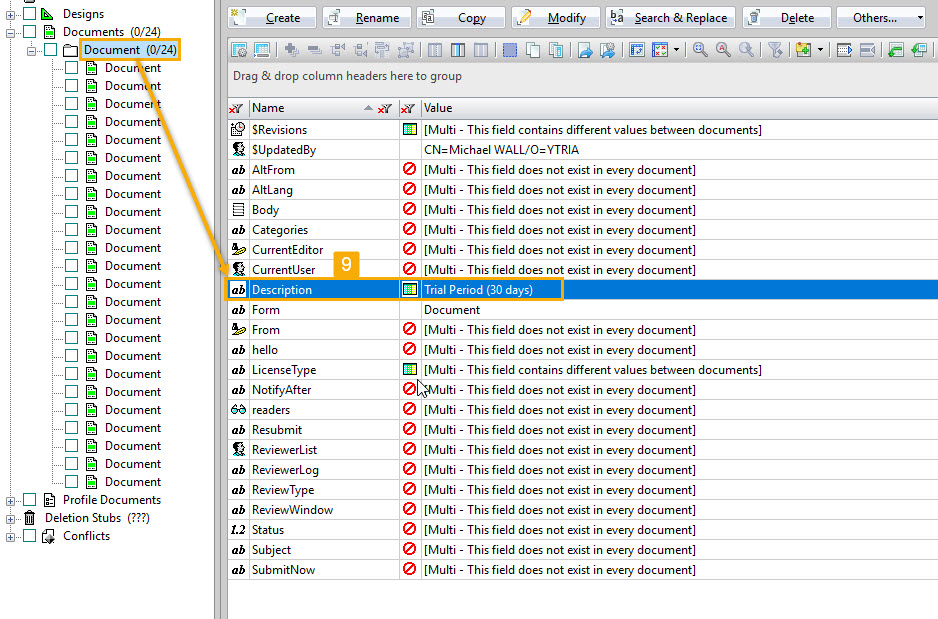Expand the Profile Documents tree entry
Screen dimensions: 938x619
[8, 499]
